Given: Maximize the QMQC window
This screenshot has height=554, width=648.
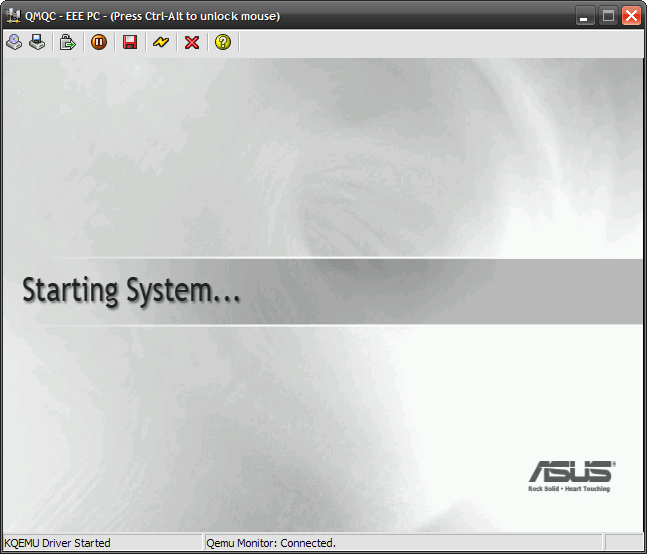Looking at the screenshot, I should point(608,16).
